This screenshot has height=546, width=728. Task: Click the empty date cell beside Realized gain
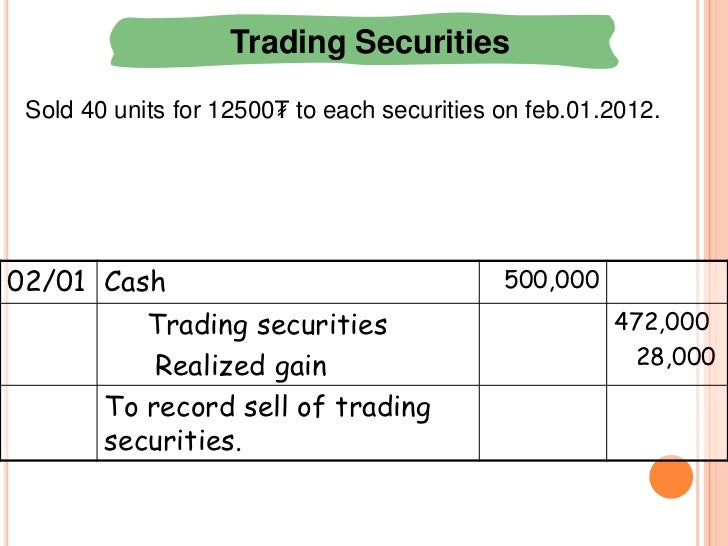click(x=49, y=344)
